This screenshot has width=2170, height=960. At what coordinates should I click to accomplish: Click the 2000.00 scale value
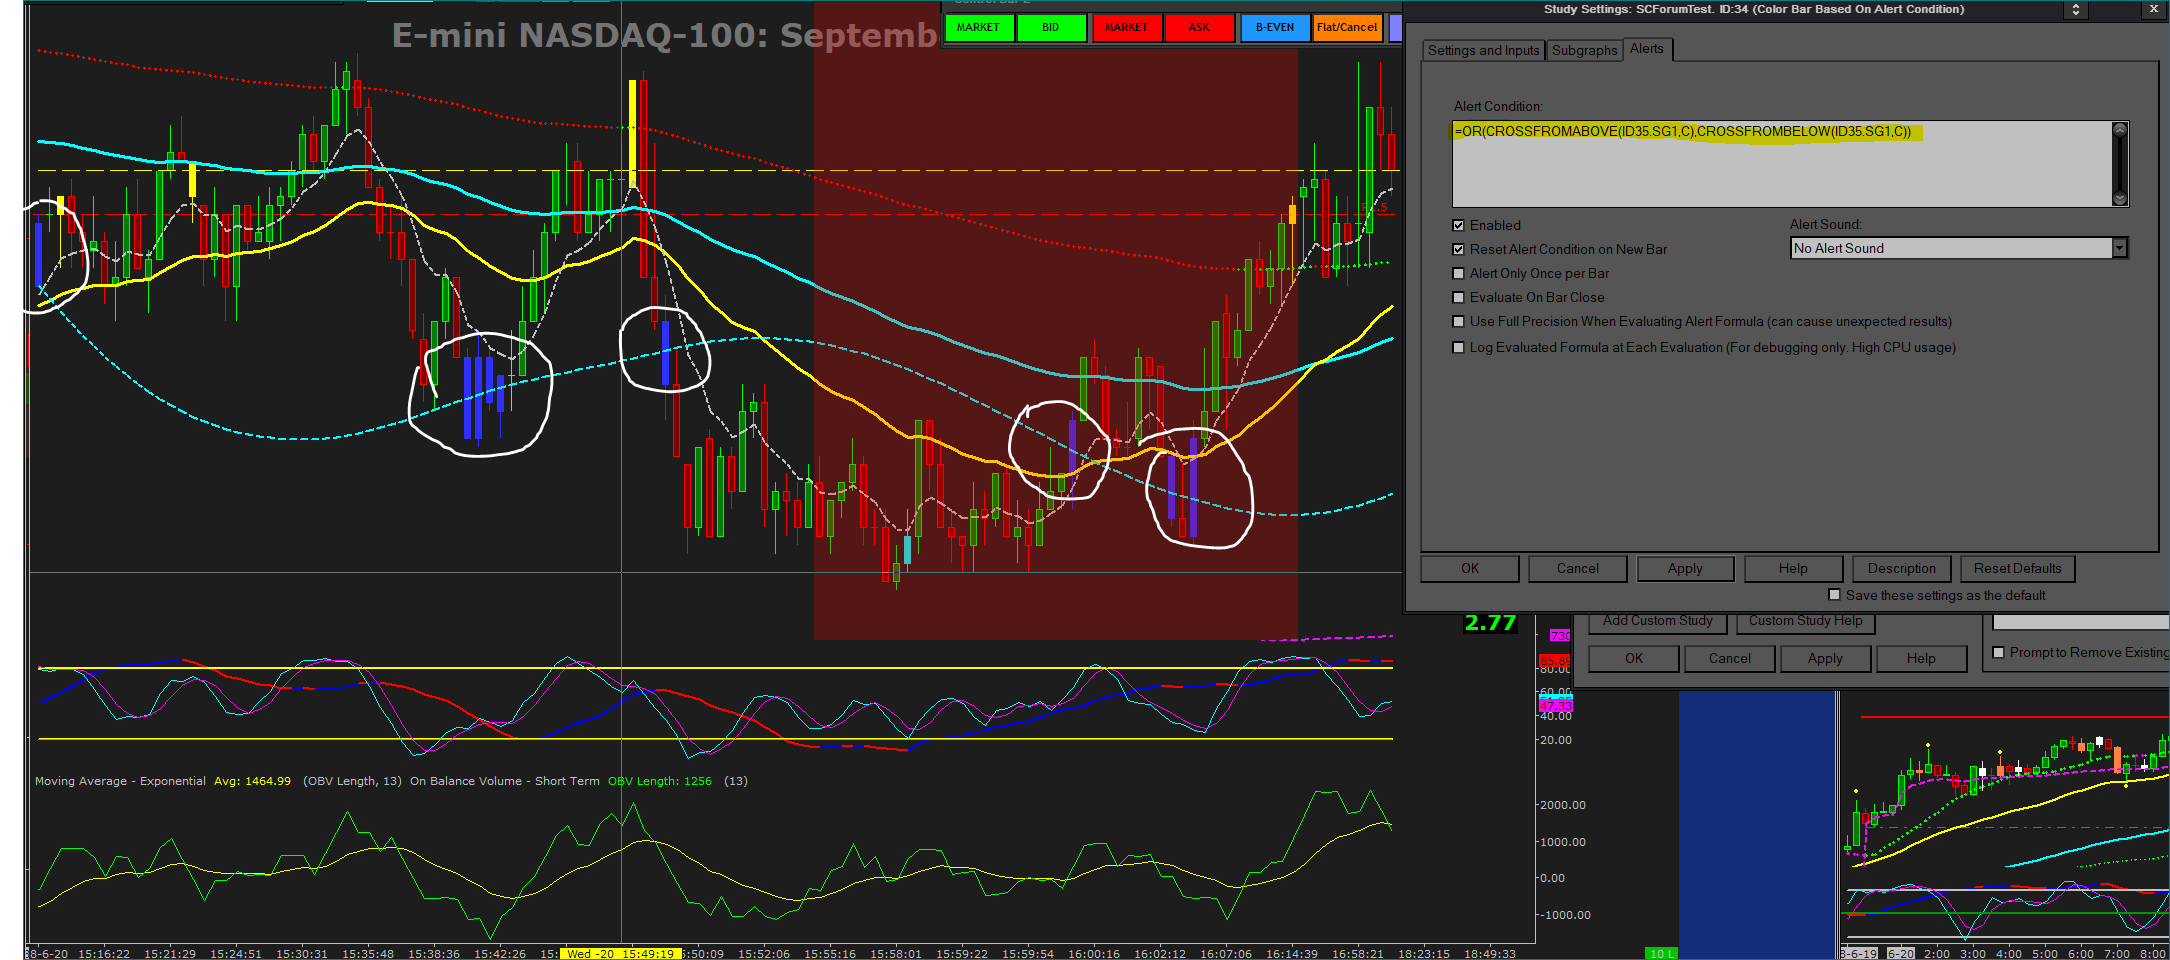pos(1563,805)
